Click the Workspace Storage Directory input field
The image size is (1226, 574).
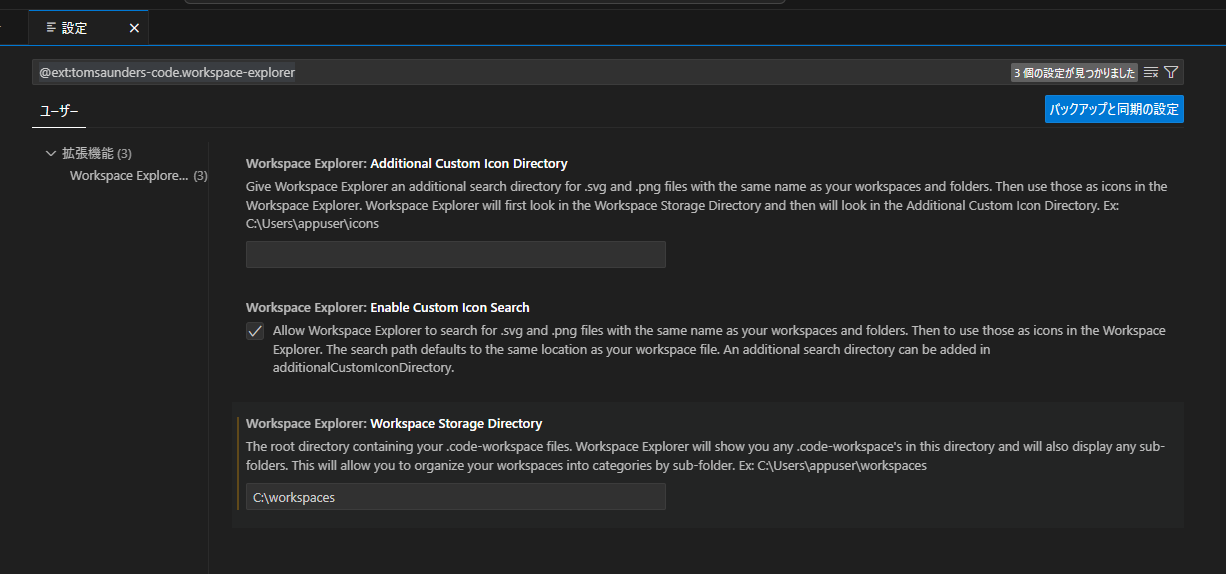(x=455, y=497)
